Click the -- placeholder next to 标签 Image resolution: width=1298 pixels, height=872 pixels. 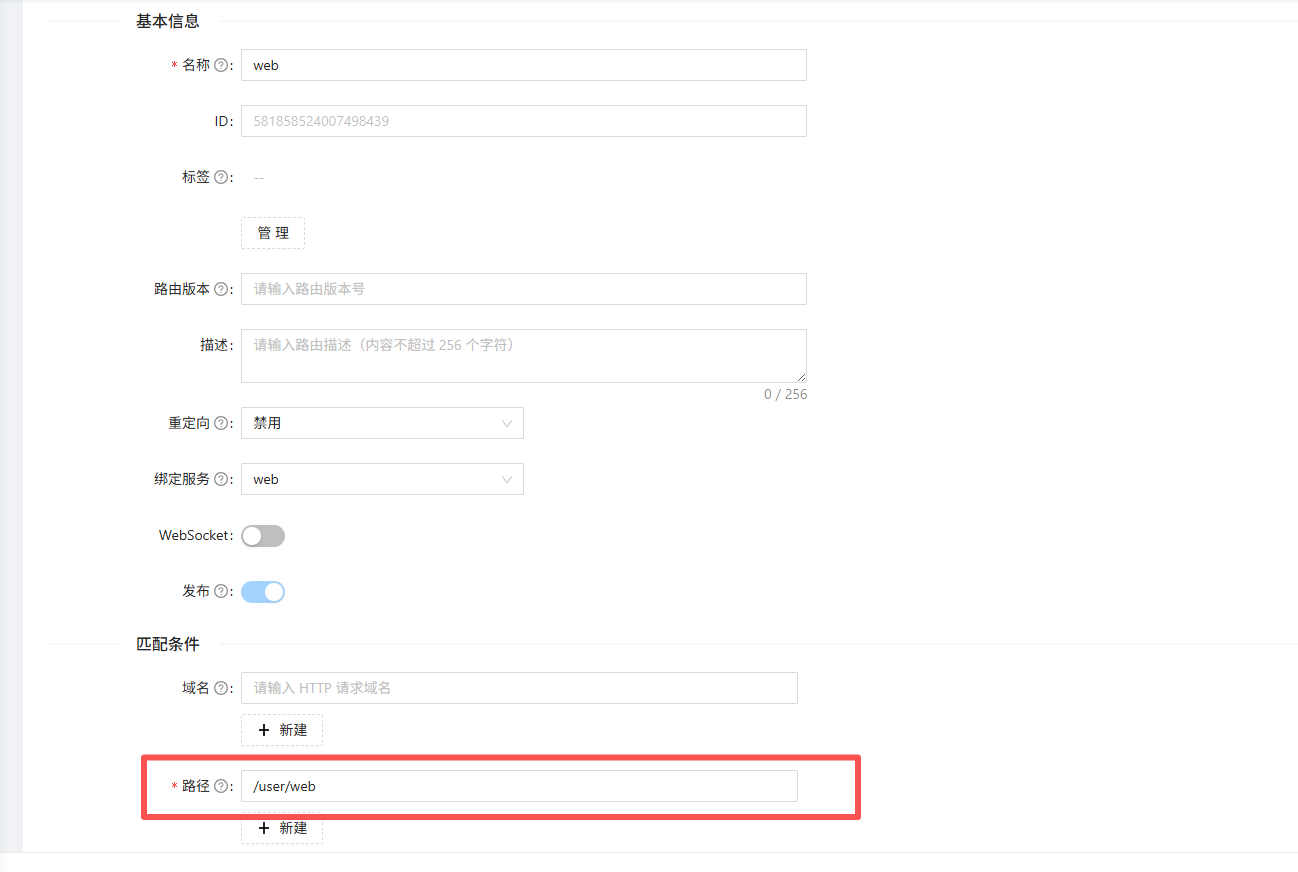tap(259, 178)
